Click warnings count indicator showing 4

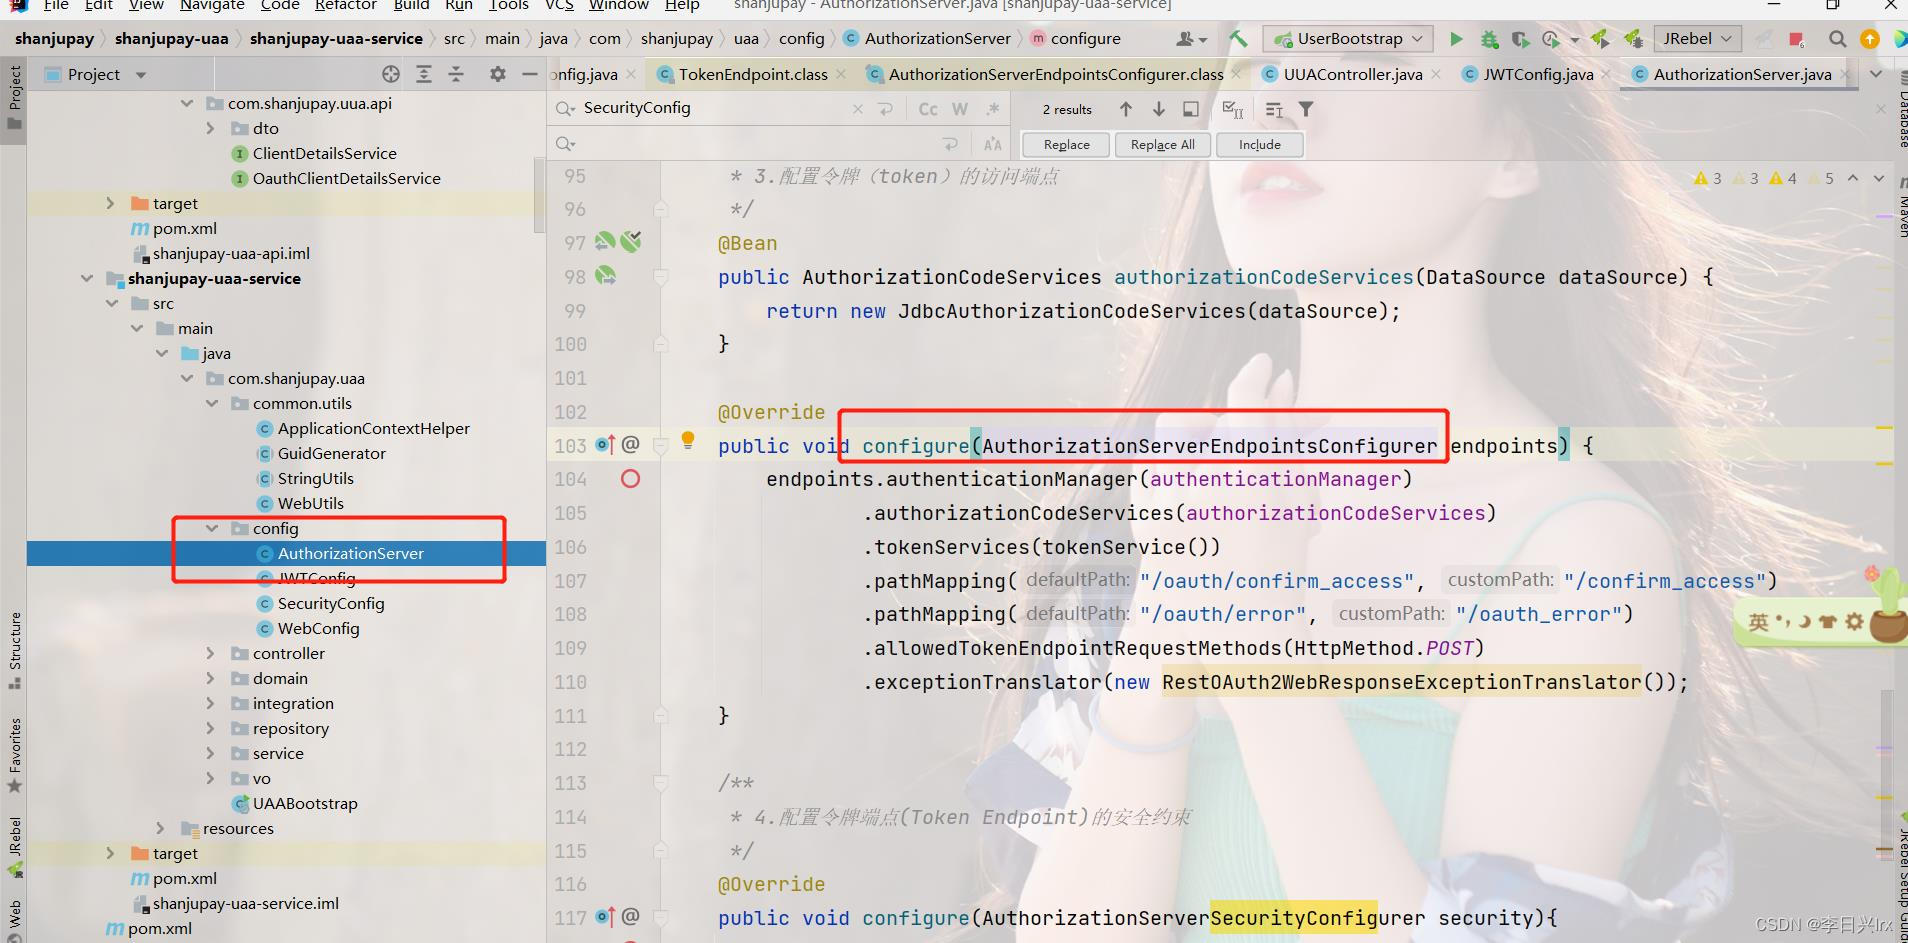(1784, 177)
